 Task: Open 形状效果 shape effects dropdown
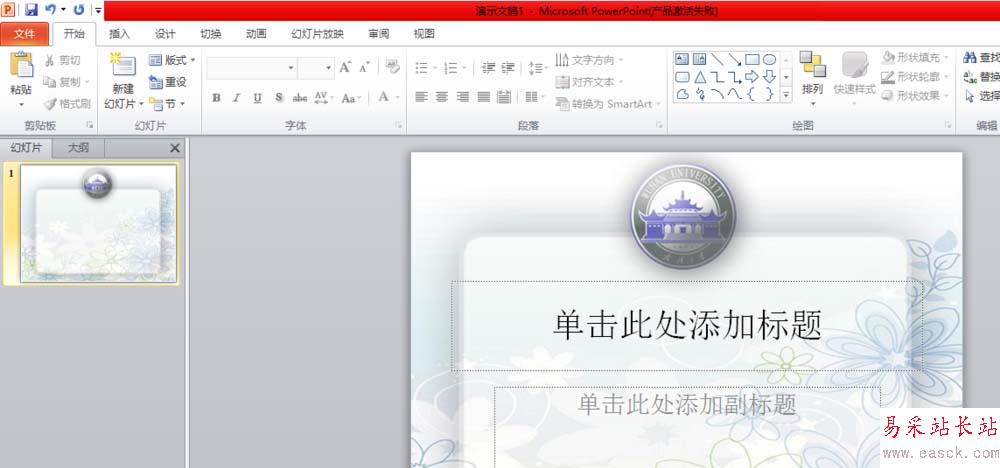click(x=916, y=96)
